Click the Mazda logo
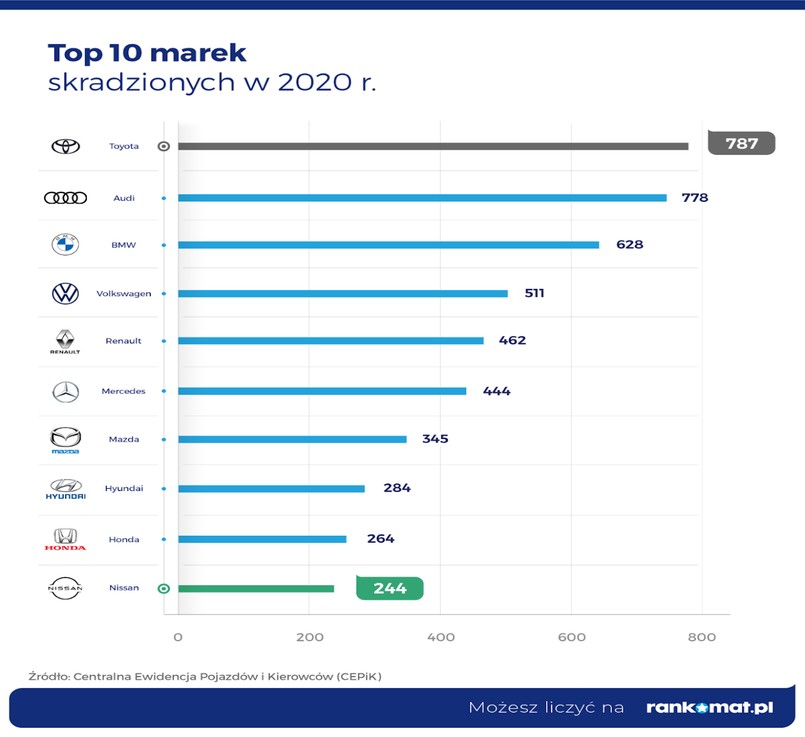Screen dimensions: 805x737 tap(64, 439)
